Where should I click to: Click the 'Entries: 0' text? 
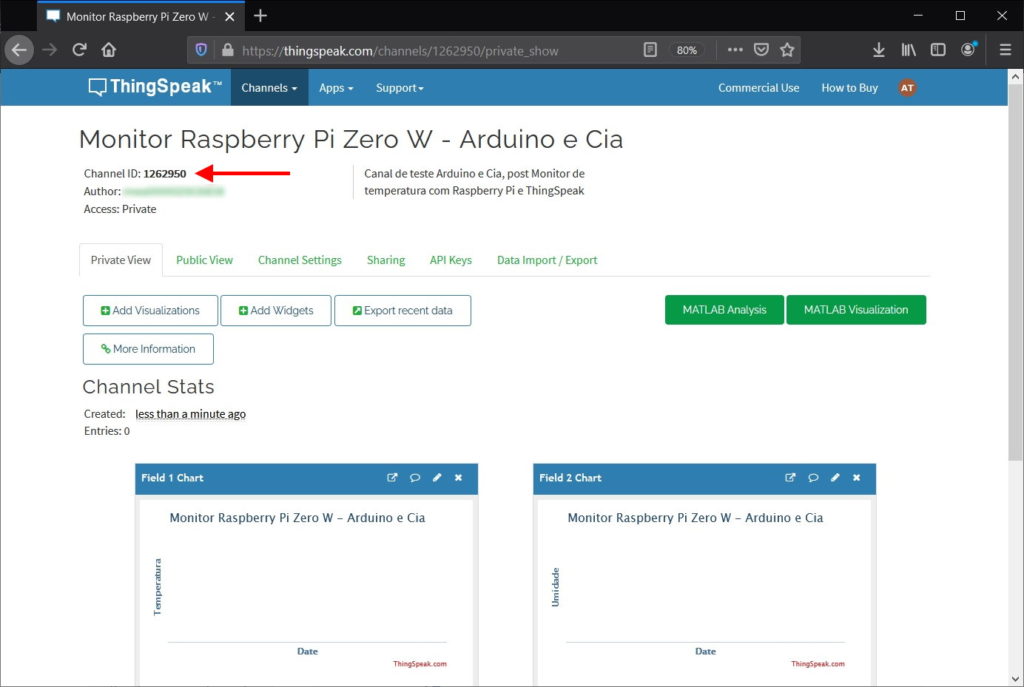(106, 431)
